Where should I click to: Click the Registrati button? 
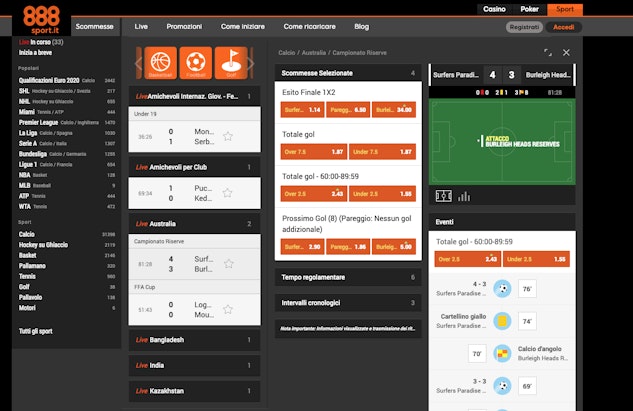(524, 27)
